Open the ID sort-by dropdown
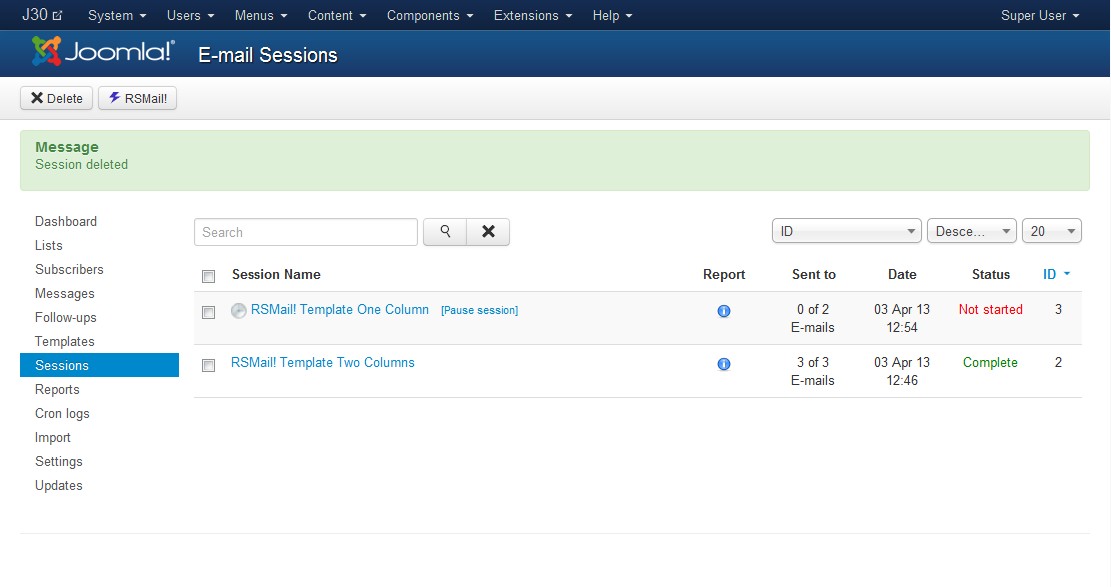Viewport: 1111px width, 587px height. [847, 231]
